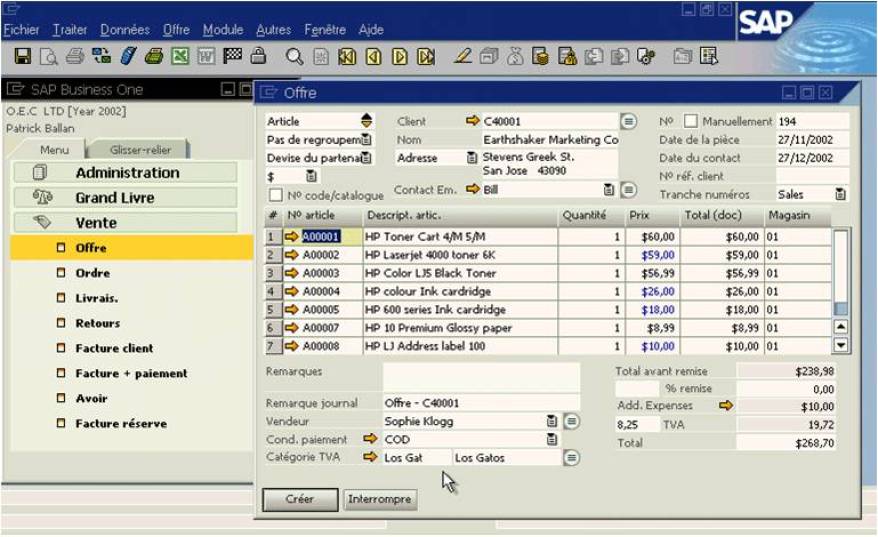Click the round icon beside Los Gatos
This screenshot has width=878, height=537.
pyautogui.click(x=571, y=457)
